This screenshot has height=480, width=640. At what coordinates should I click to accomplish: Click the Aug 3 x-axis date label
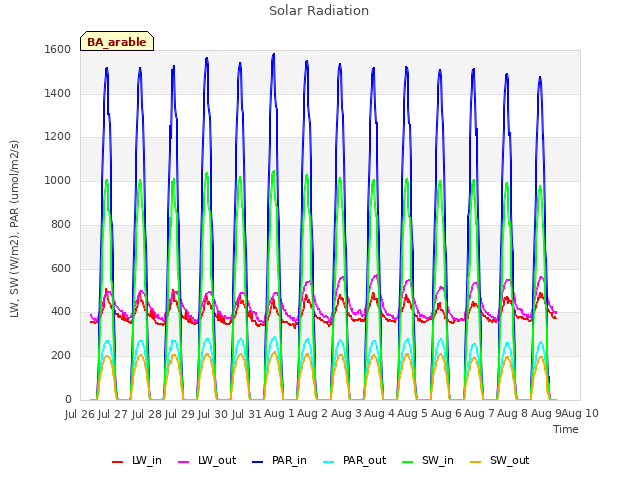[x=346, y=413]
